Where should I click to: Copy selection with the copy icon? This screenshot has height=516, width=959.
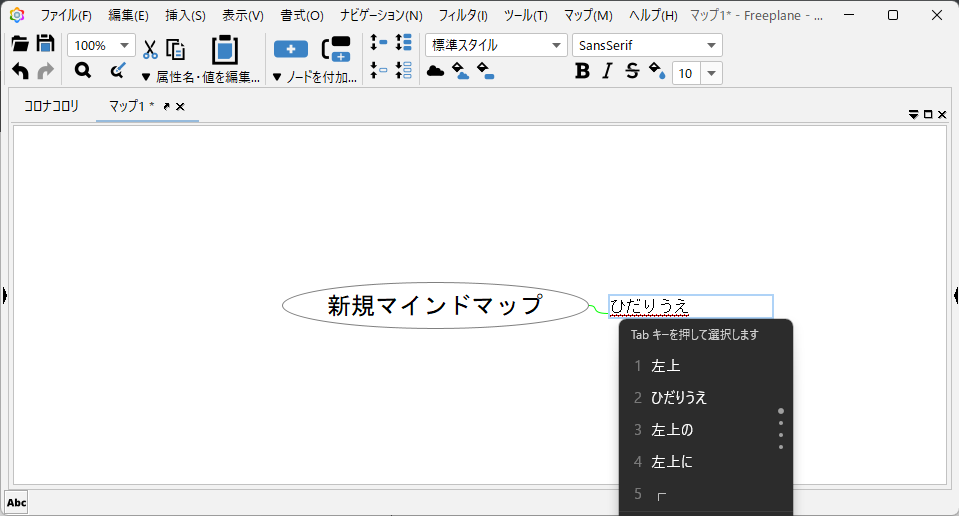(176, 50)
